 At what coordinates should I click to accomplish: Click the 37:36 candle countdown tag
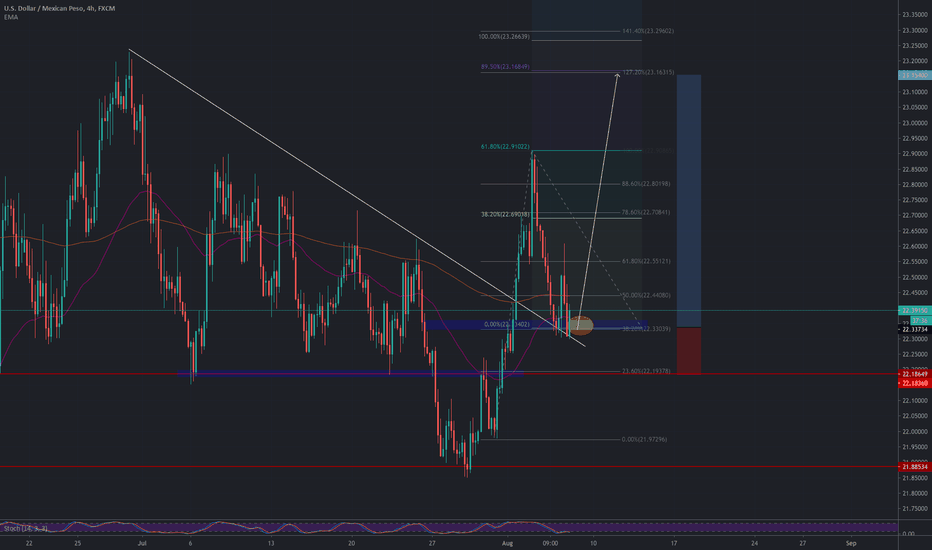[x=920, y=320]
